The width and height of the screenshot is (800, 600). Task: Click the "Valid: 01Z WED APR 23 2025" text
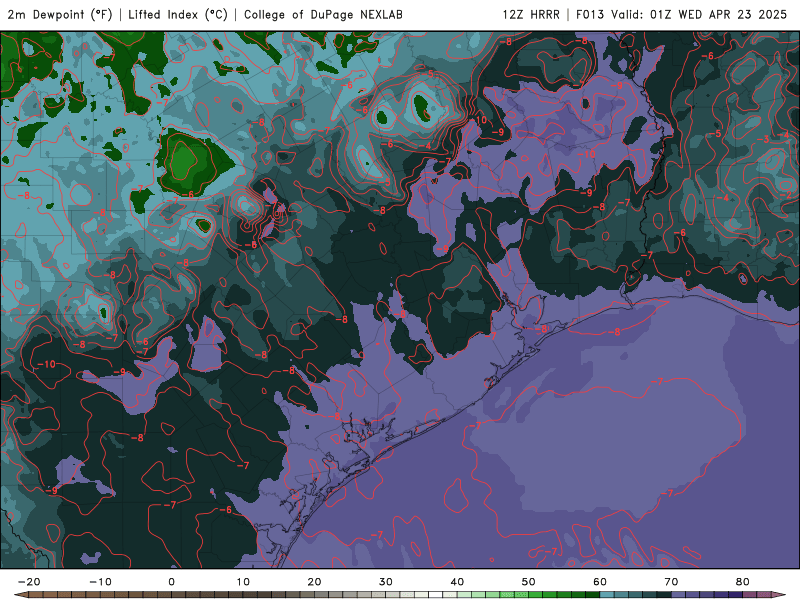698,15
